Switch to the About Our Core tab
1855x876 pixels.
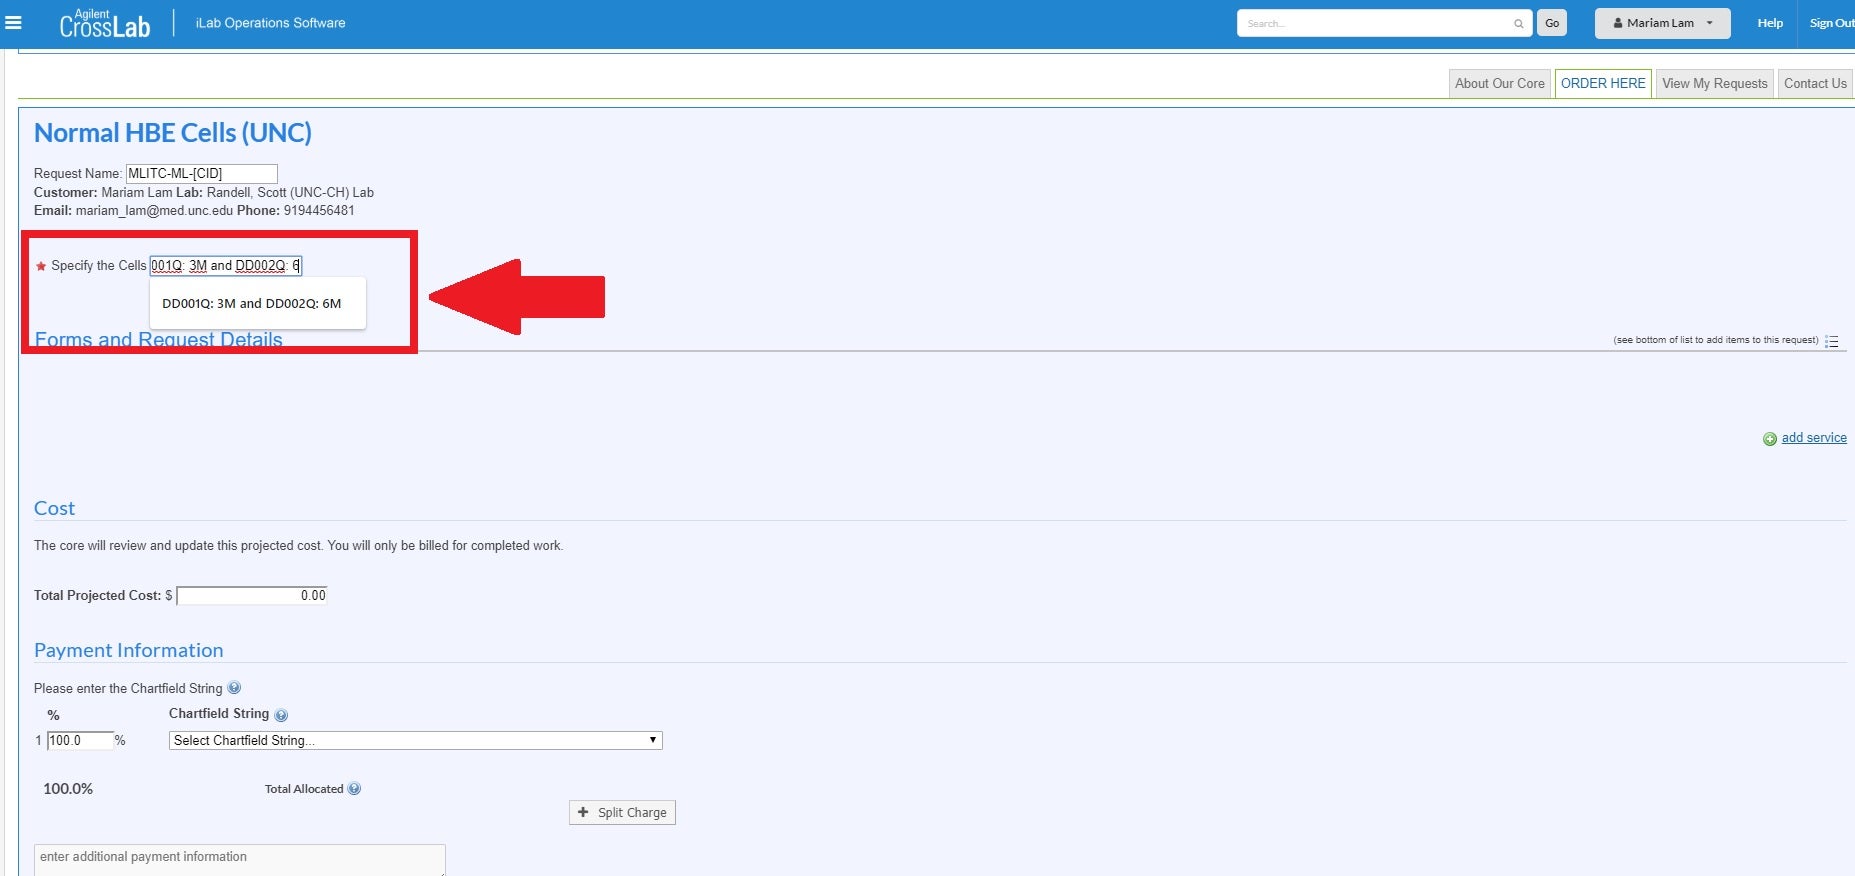tap(1499, 84)
